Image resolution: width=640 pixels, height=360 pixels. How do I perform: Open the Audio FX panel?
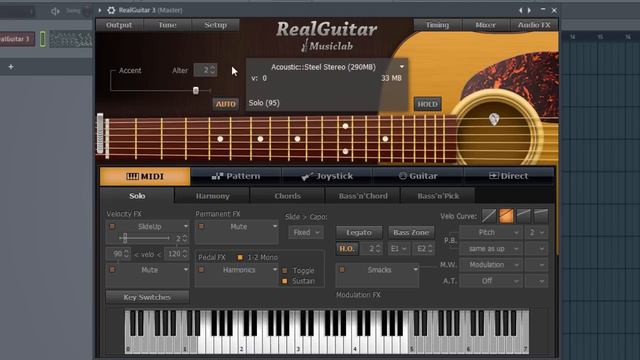click(x=534, y=25)
